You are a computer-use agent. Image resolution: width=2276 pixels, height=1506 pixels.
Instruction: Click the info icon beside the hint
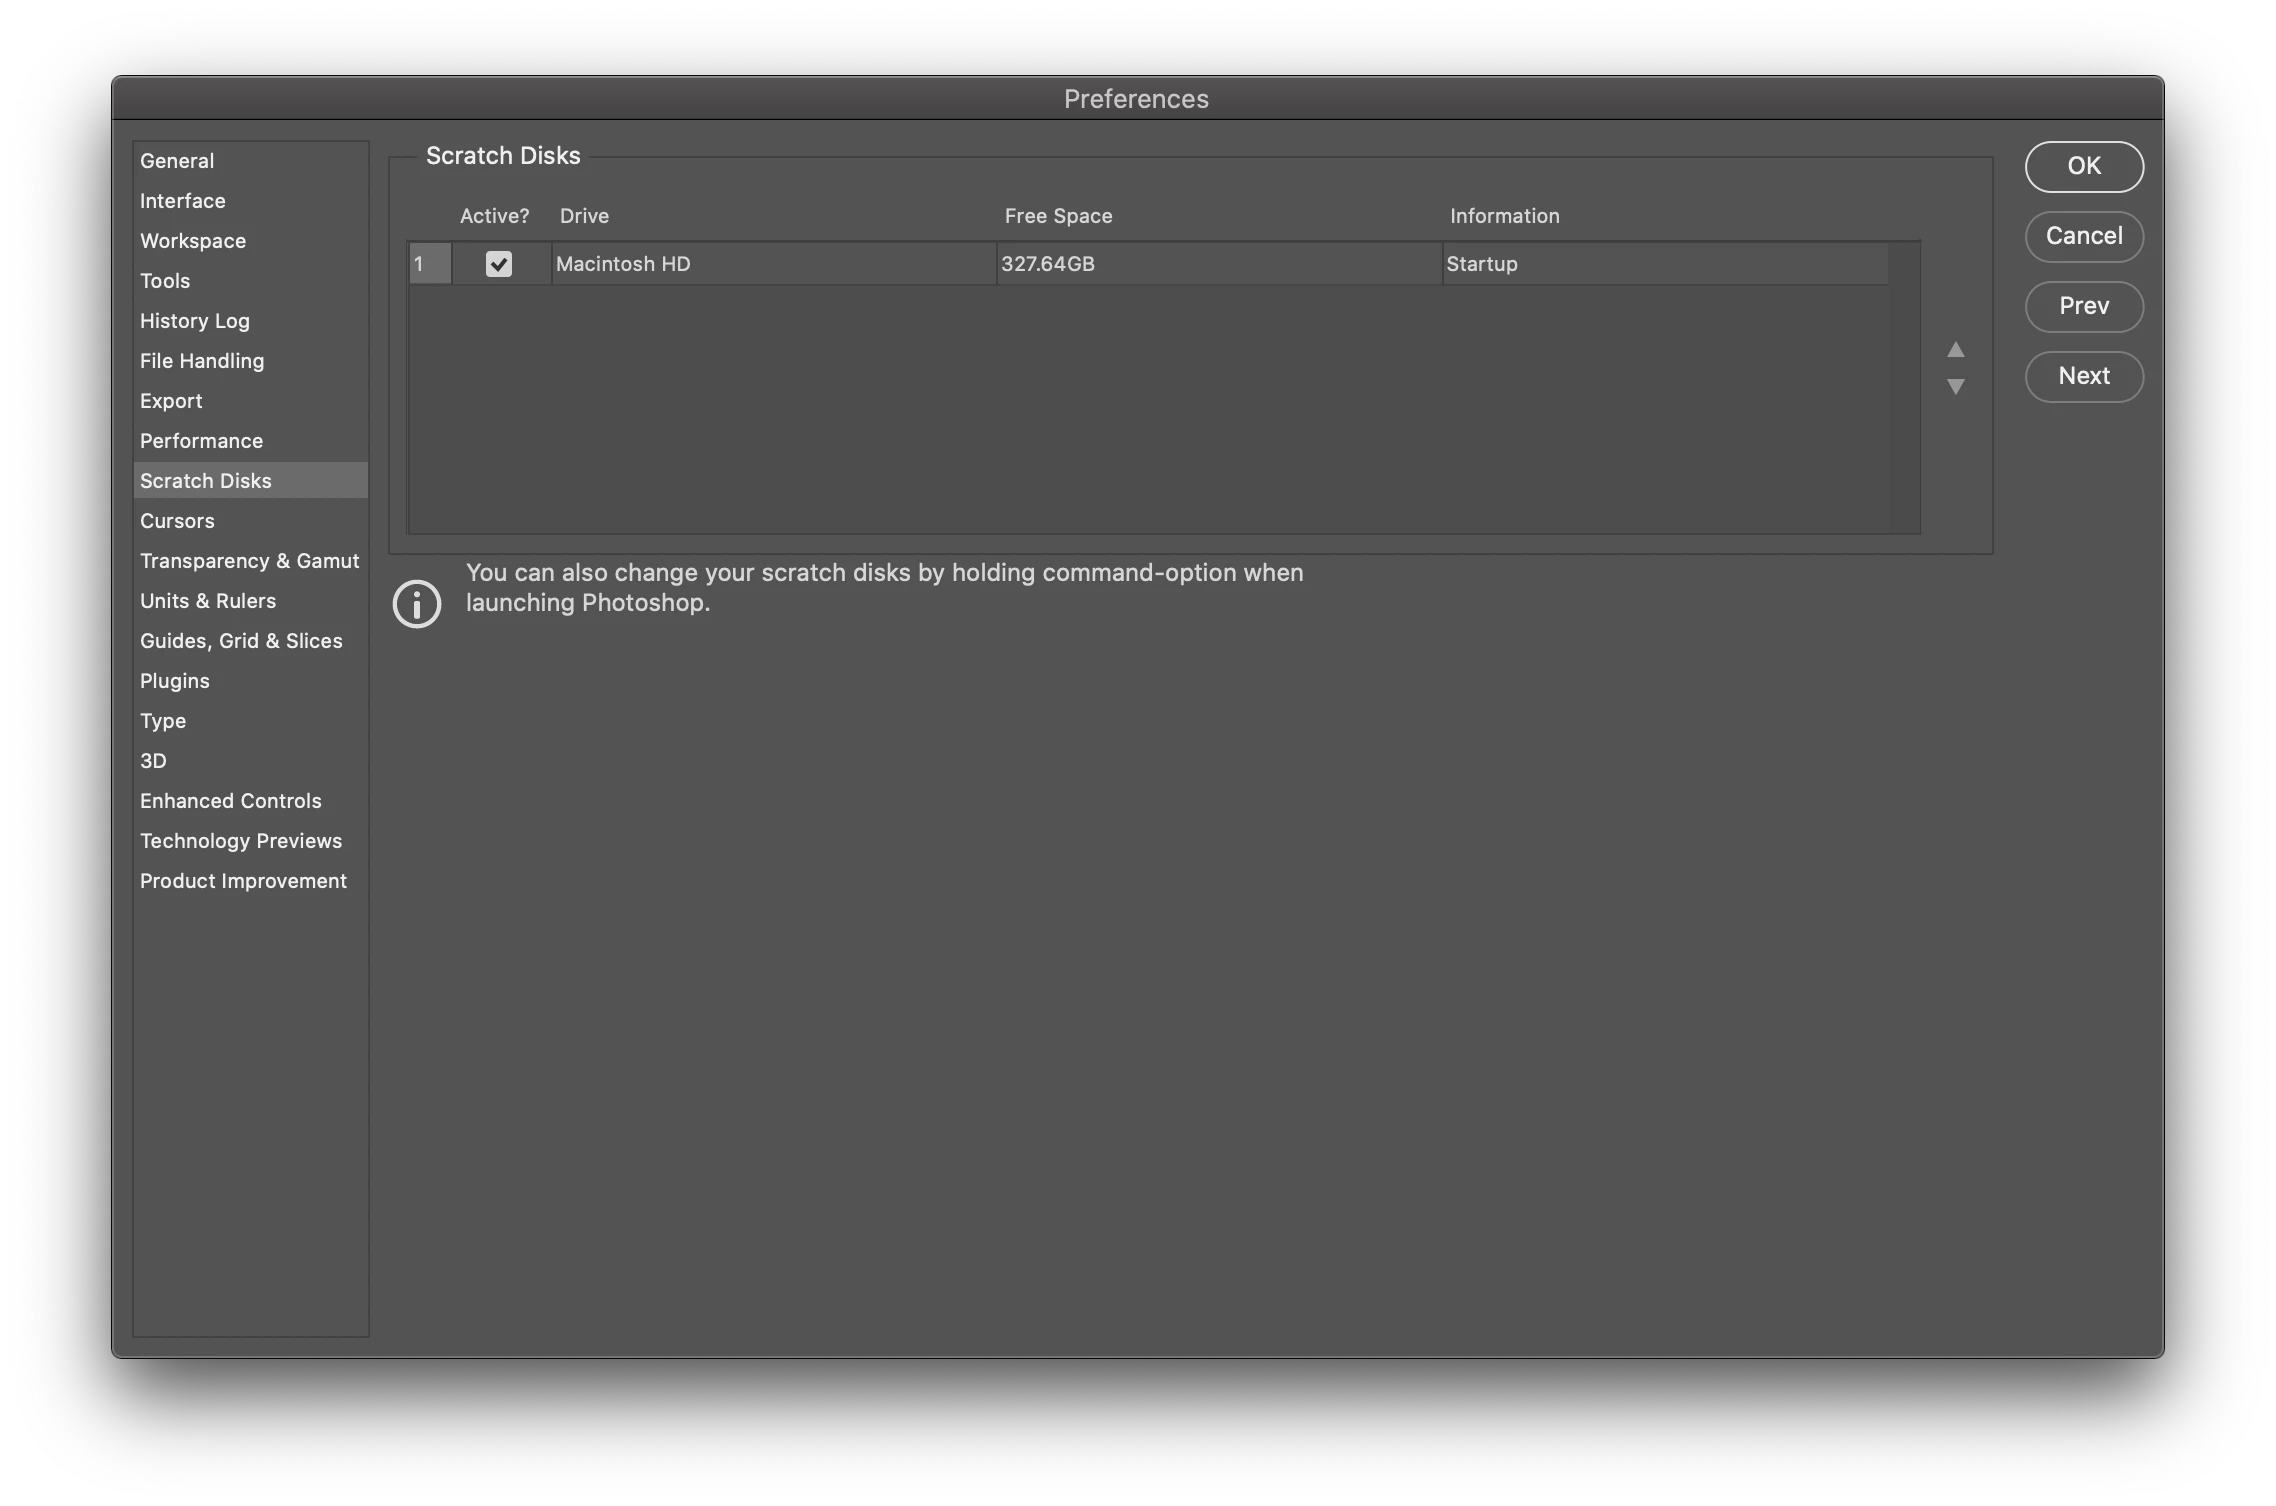(416, 604)
